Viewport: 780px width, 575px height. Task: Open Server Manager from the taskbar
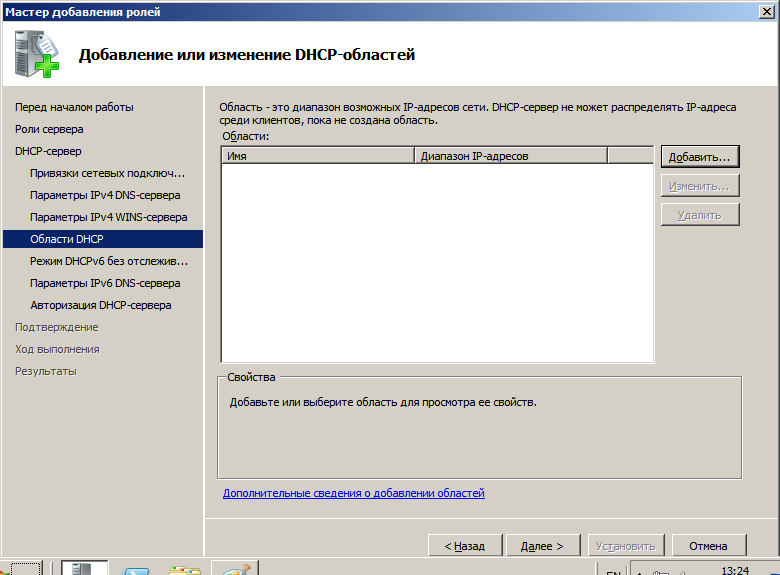click(84, 568)
